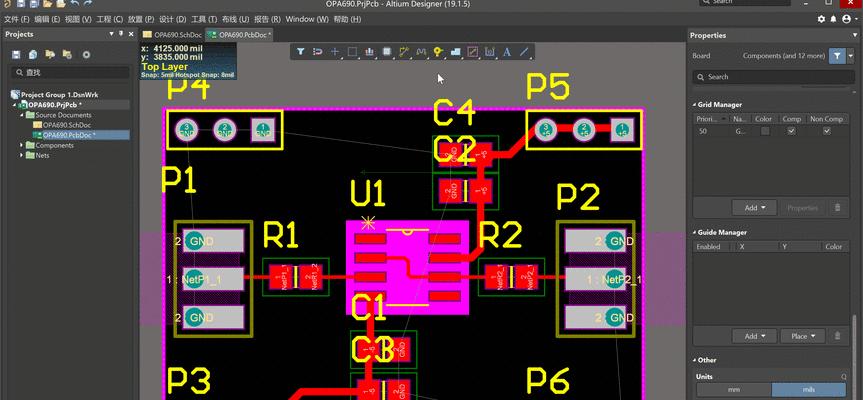Screen dimensions: 863x400
Task: Open the 布线 (U) menu
Action: 236,19
